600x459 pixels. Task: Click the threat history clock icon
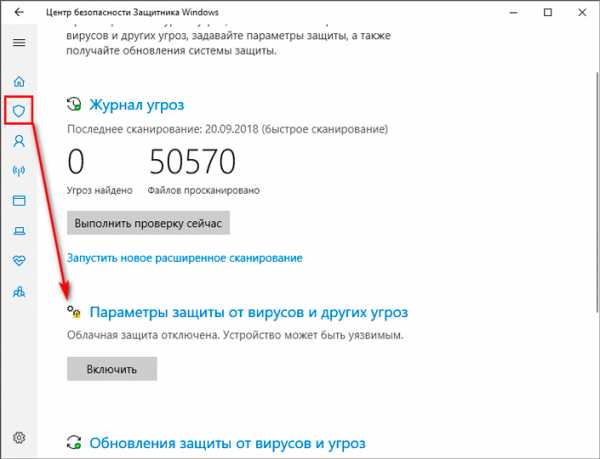coord(74,104)
